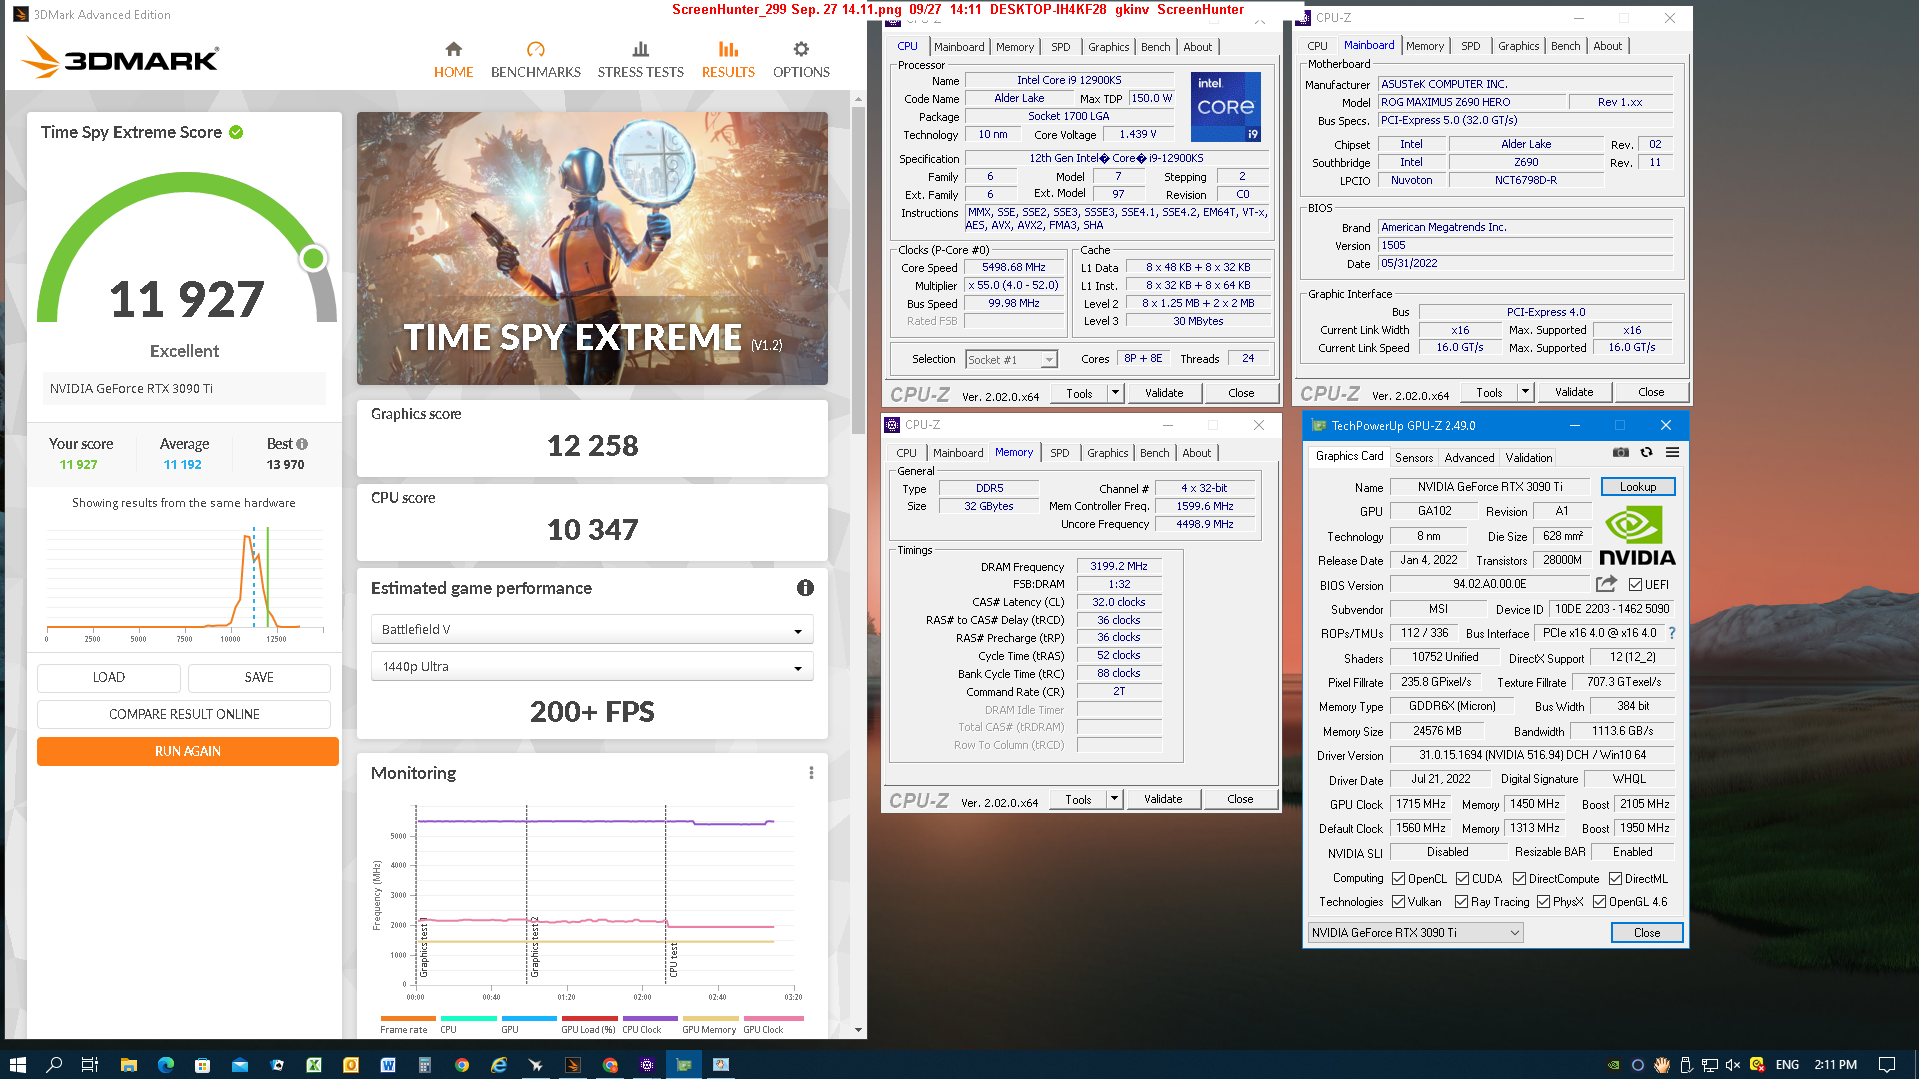Toggle the OpenGL 4.6 checkbox in GPU-Z
This screenshot has width=1919, height=1079.
coord(1599,902)
